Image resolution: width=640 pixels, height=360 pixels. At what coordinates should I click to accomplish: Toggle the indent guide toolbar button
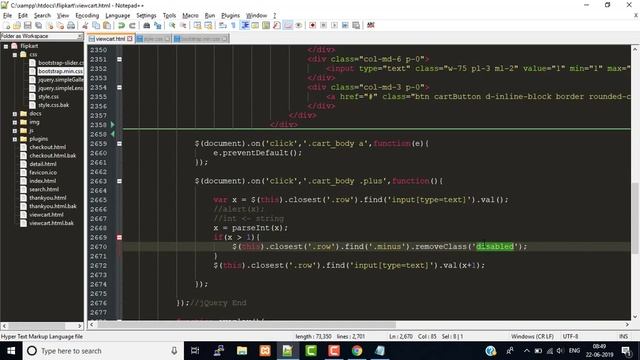pos(245,25)
